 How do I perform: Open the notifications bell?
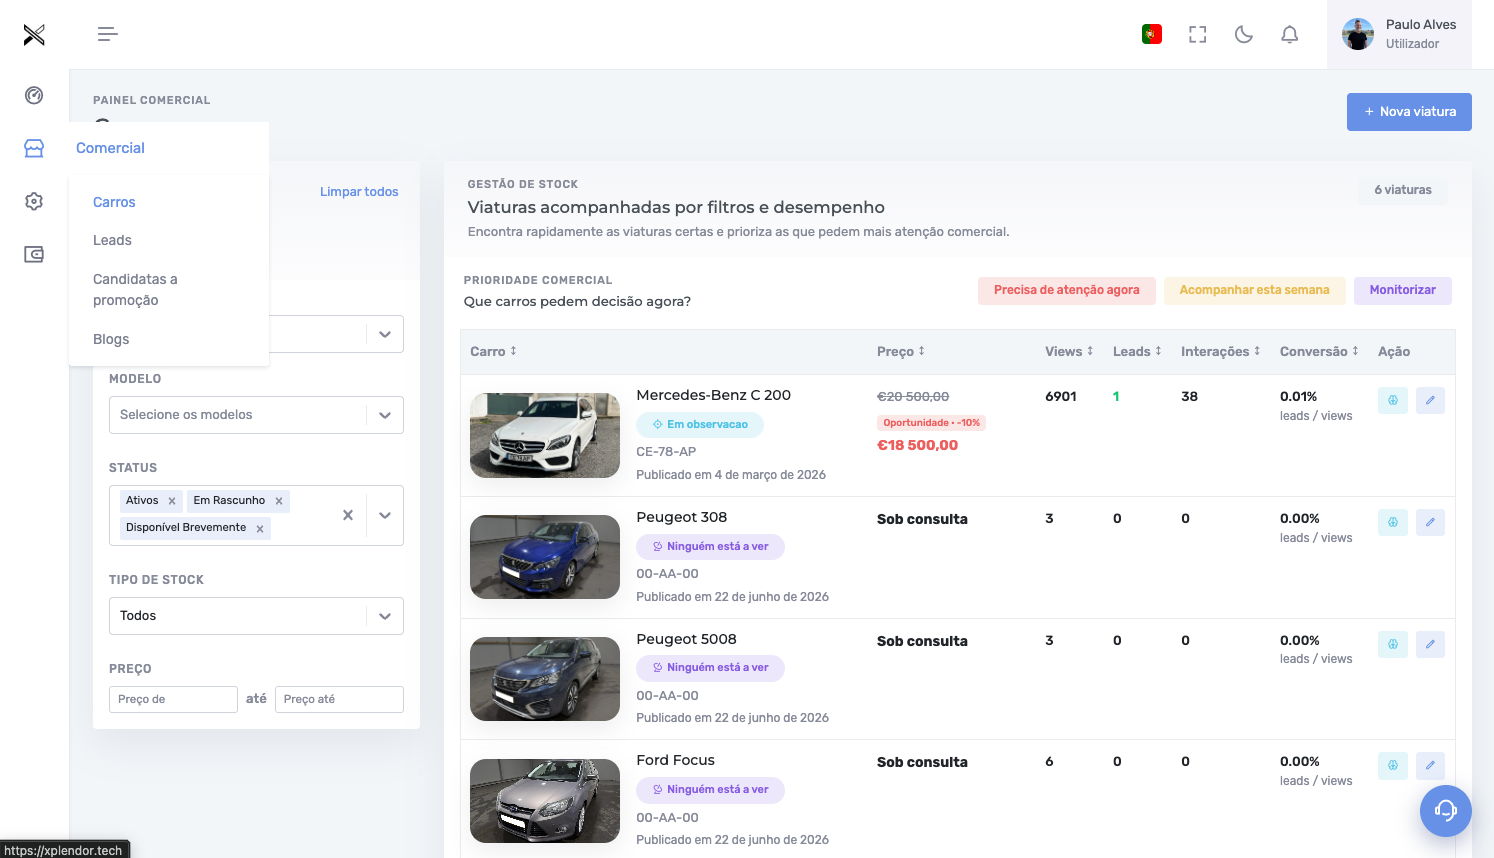1290,34
